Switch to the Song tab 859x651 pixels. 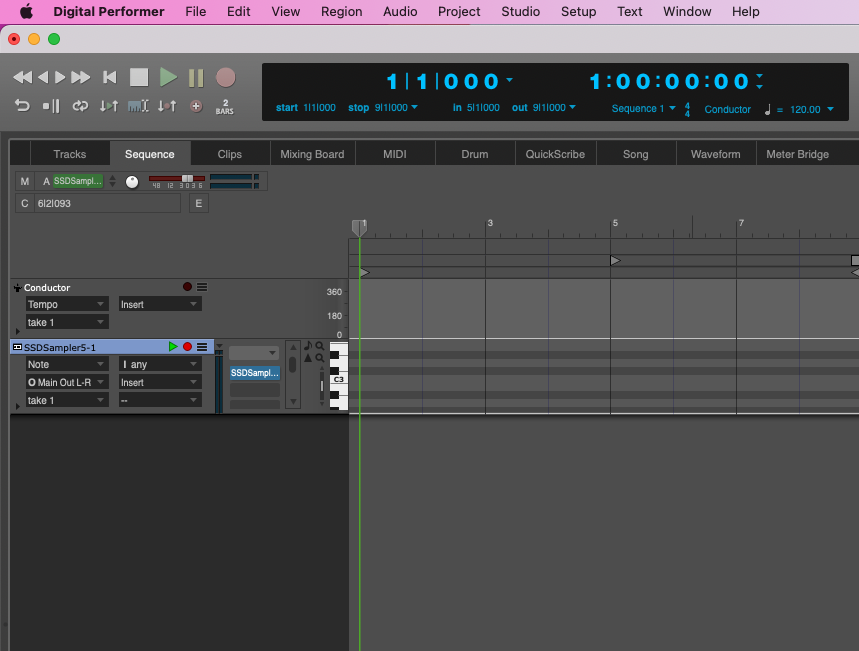point(635,154)
